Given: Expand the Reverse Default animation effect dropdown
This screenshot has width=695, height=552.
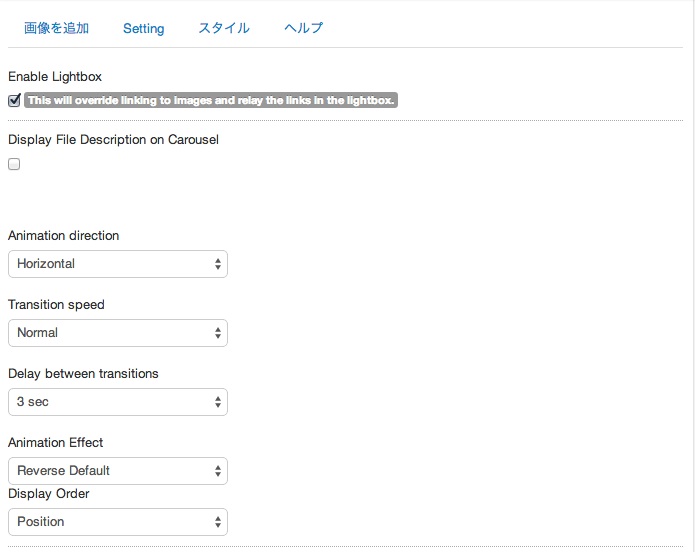Looking at the screenshot, I should (x=117, y=471).
